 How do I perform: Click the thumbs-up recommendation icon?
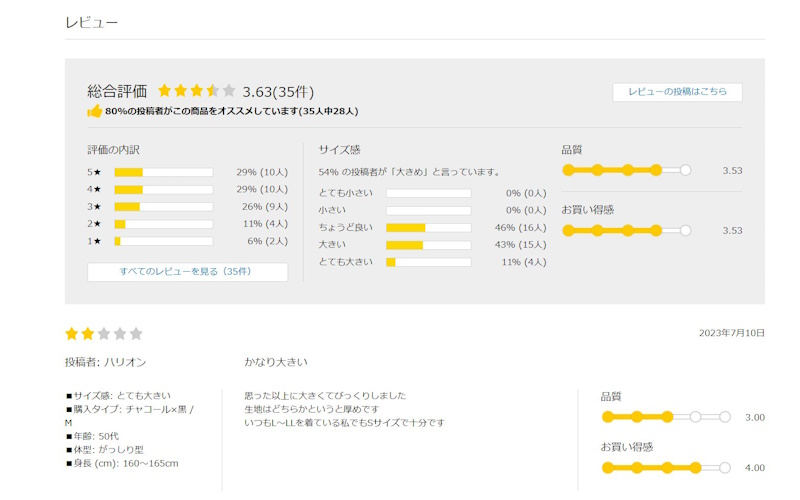pyautogui.click(x=95, y=111)
